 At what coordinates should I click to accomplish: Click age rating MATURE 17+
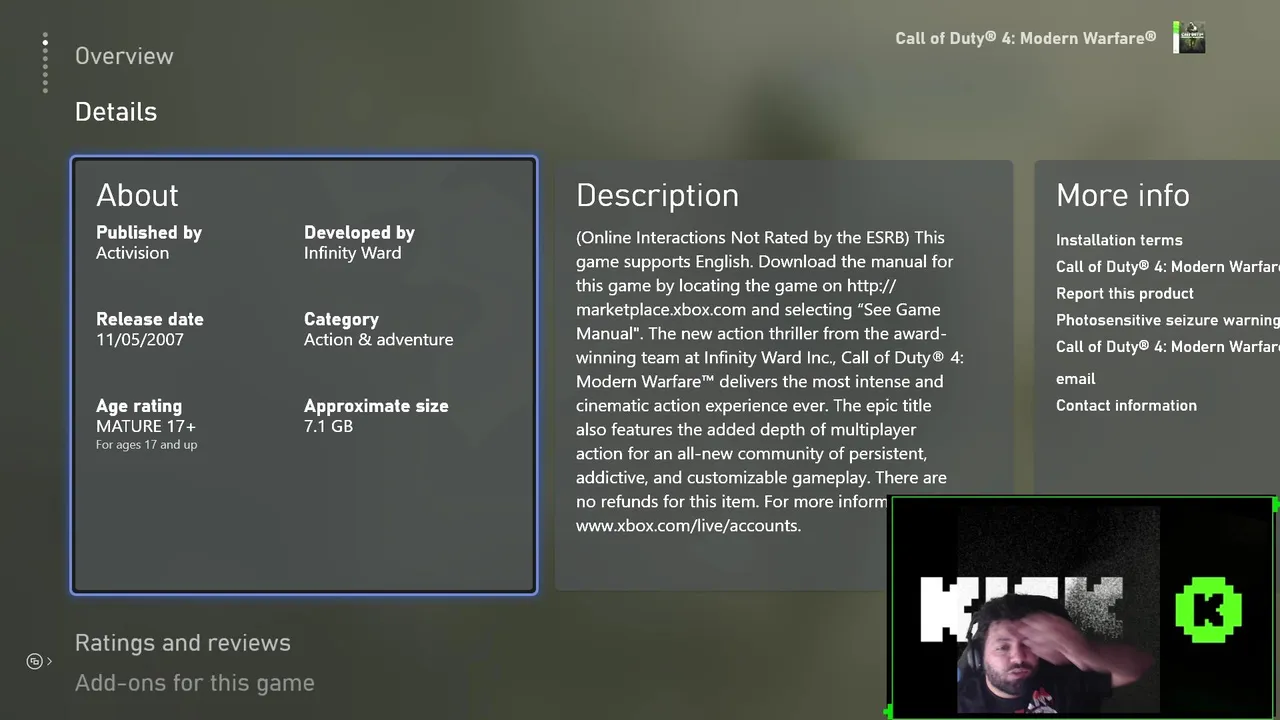click(146, 426)
